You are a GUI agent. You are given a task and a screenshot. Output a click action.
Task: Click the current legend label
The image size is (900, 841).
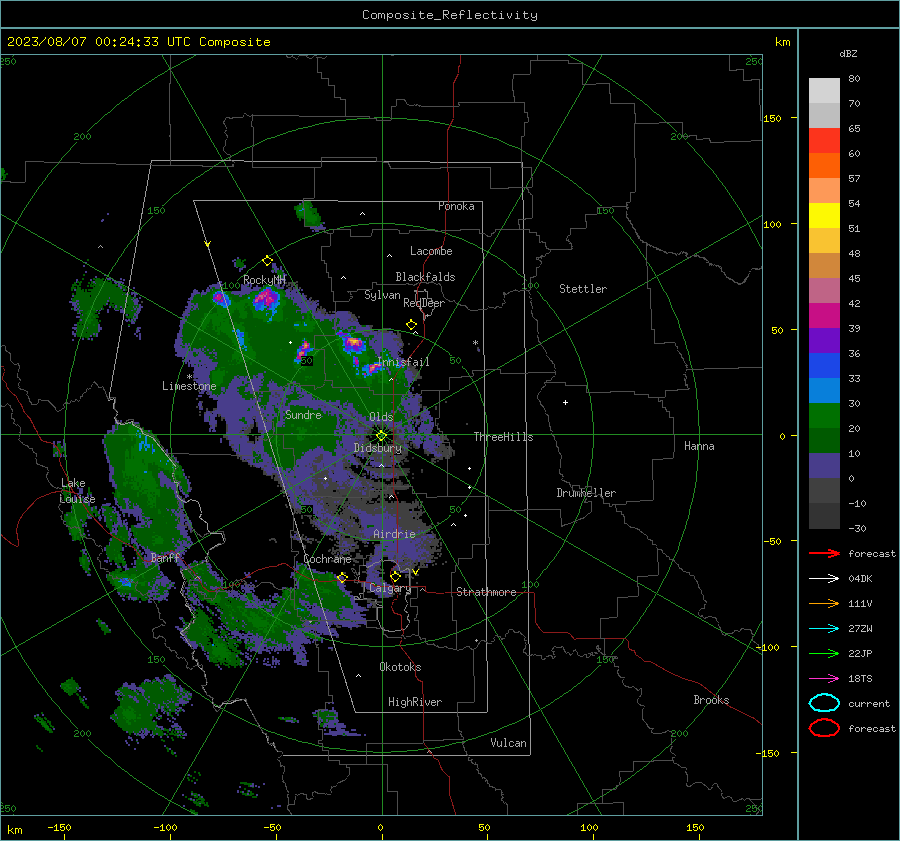(869, 703)
